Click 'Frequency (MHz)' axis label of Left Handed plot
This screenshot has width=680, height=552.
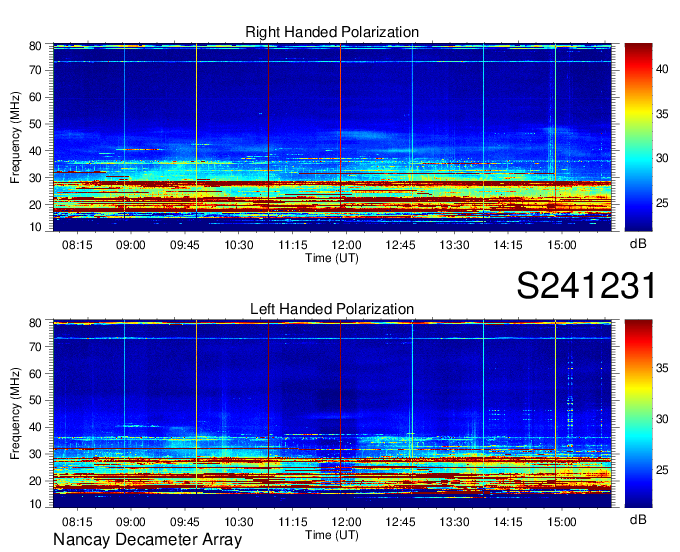[15, 414]
